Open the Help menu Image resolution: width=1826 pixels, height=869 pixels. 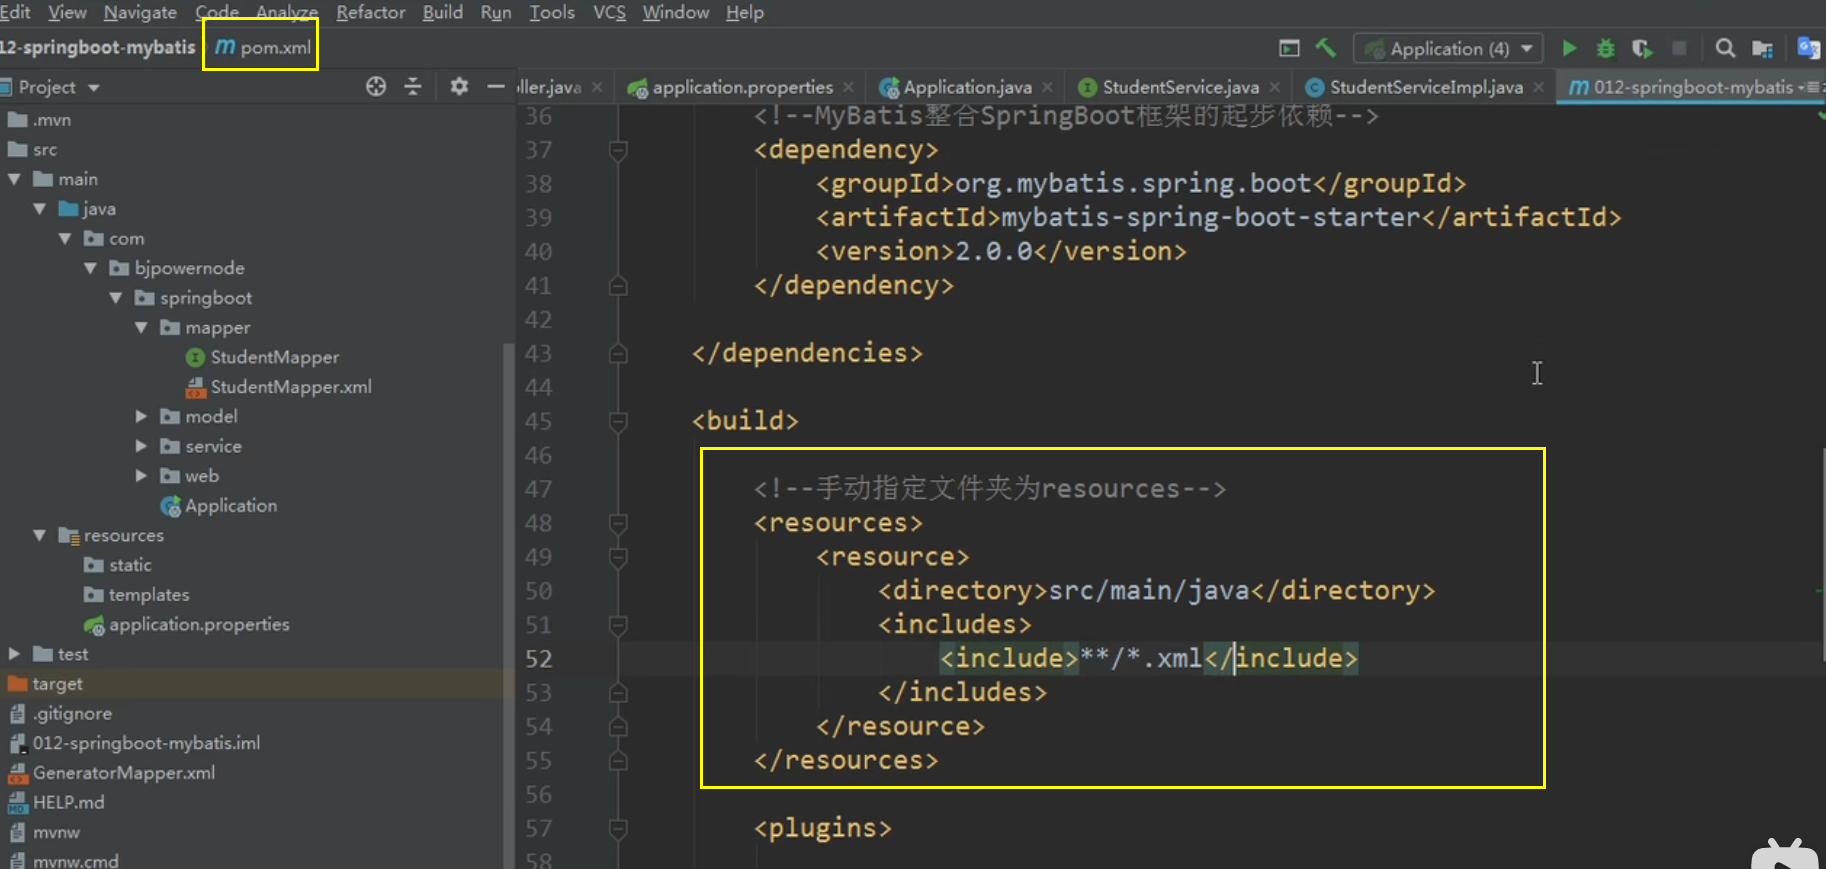745,12
